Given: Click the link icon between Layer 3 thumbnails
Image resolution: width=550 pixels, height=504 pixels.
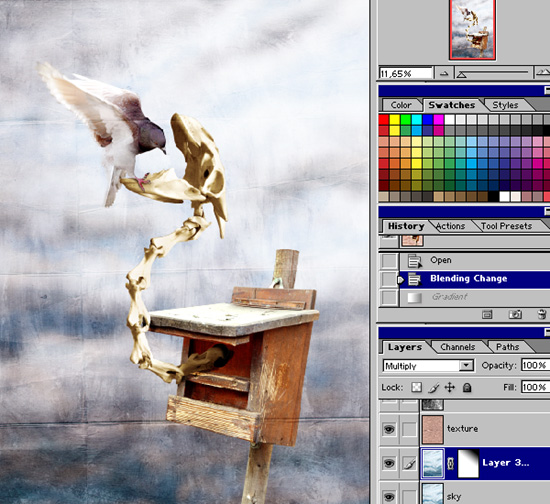Looking at the screenshot, I should [x=451, y=463].
